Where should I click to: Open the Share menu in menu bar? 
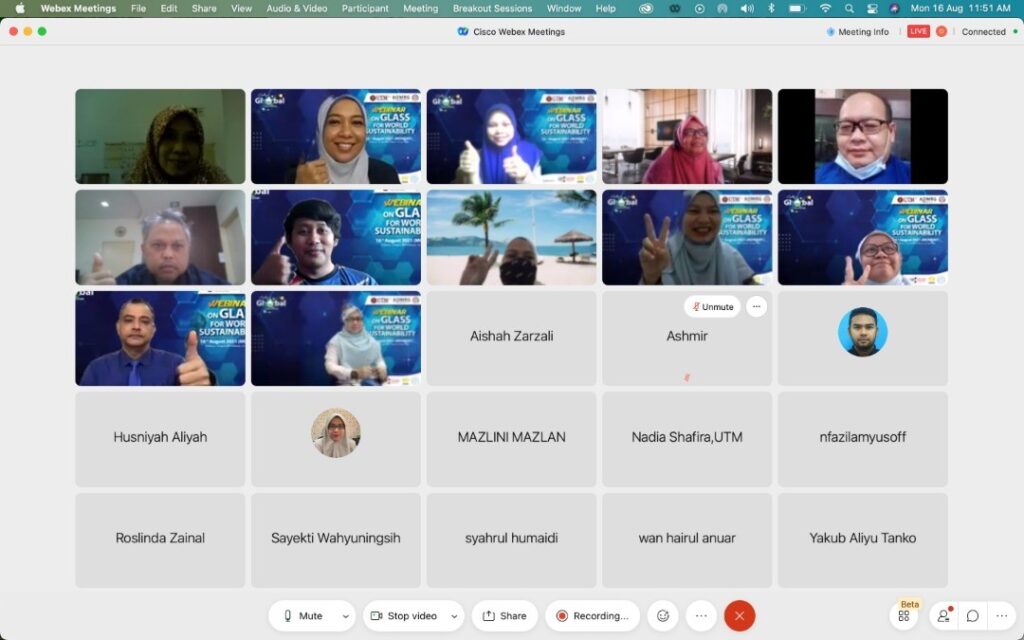204,8
